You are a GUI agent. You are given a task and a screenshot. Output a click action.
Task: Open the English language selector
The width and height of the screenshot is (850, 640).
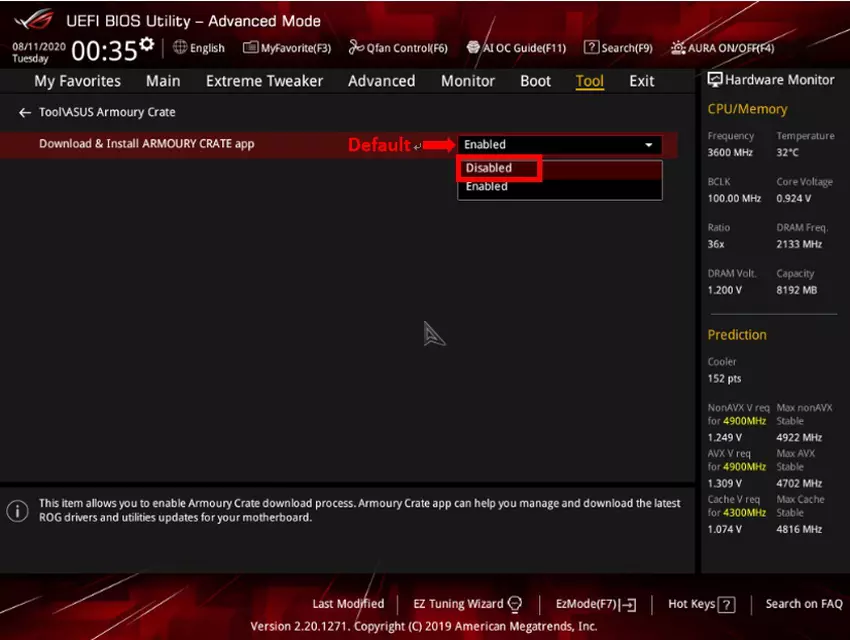point(198,47)
